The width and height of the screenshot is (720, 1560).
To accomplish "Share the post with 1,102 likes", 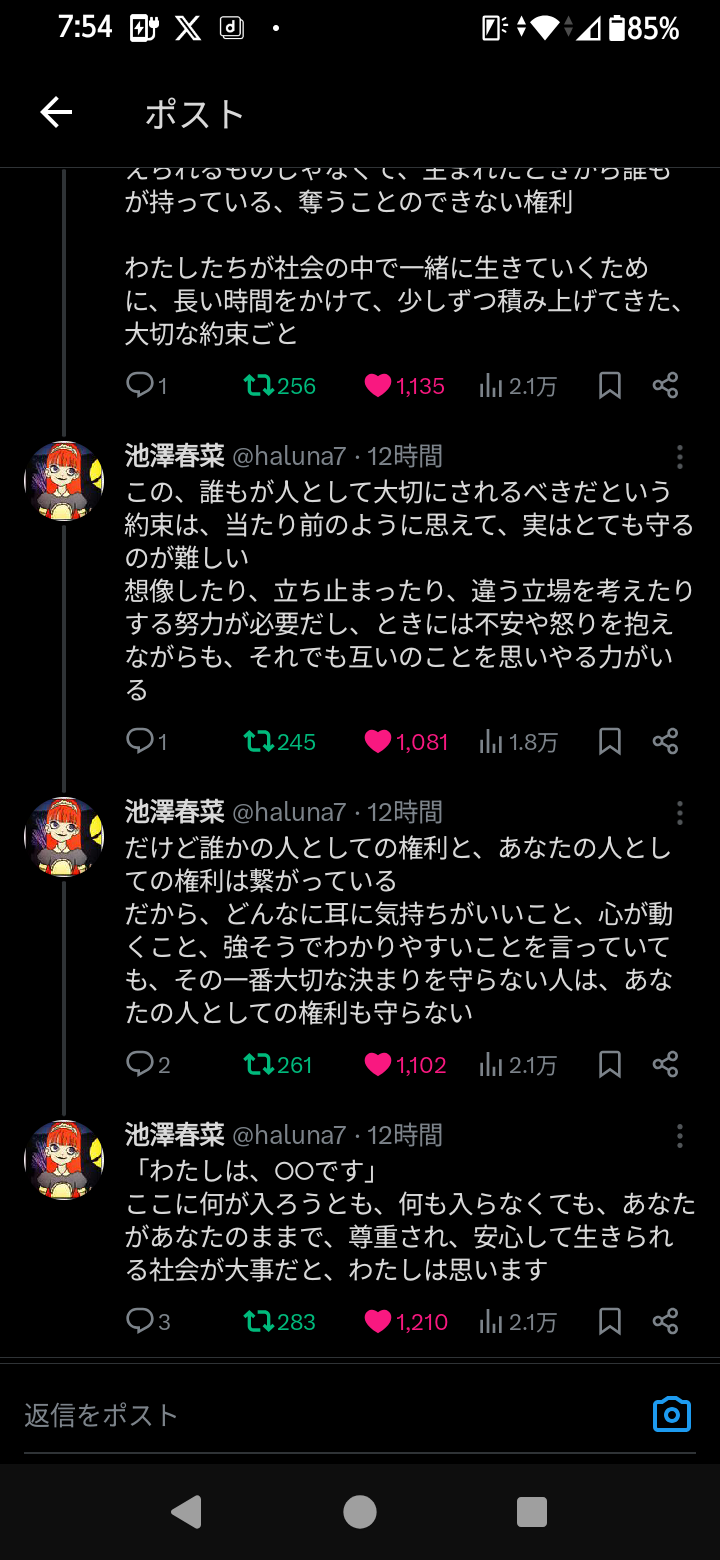I will click(665, 1065).
